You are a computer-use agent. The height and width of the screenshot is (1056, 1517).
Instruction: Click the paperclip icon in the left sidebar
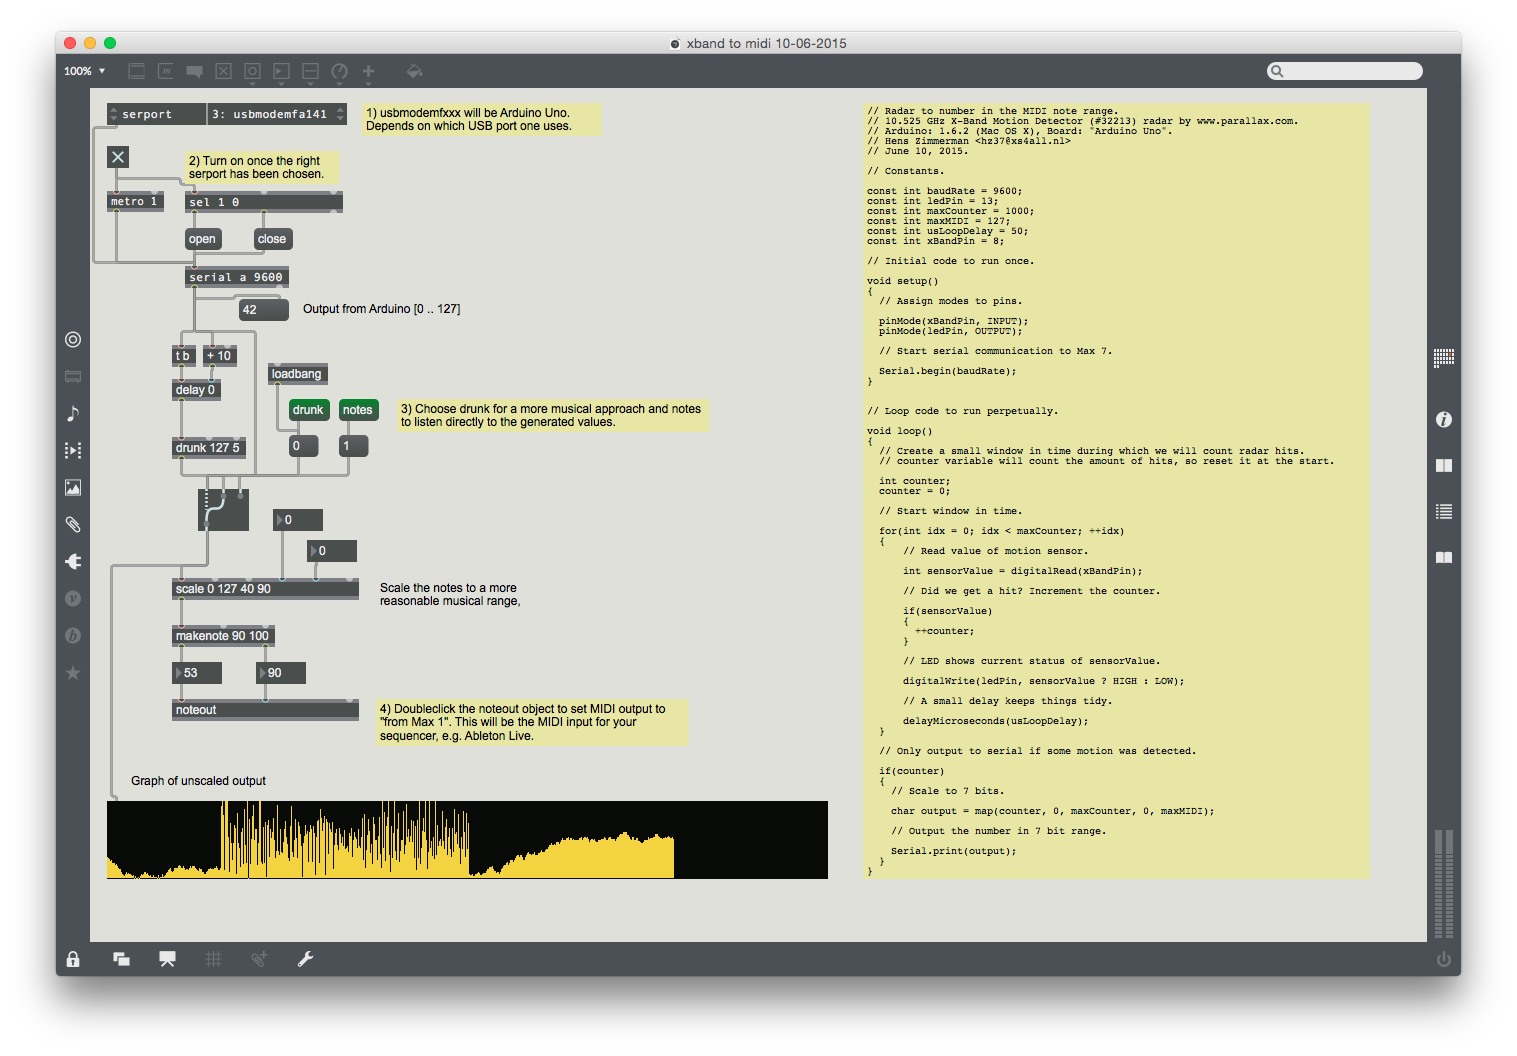click(72, 524)
